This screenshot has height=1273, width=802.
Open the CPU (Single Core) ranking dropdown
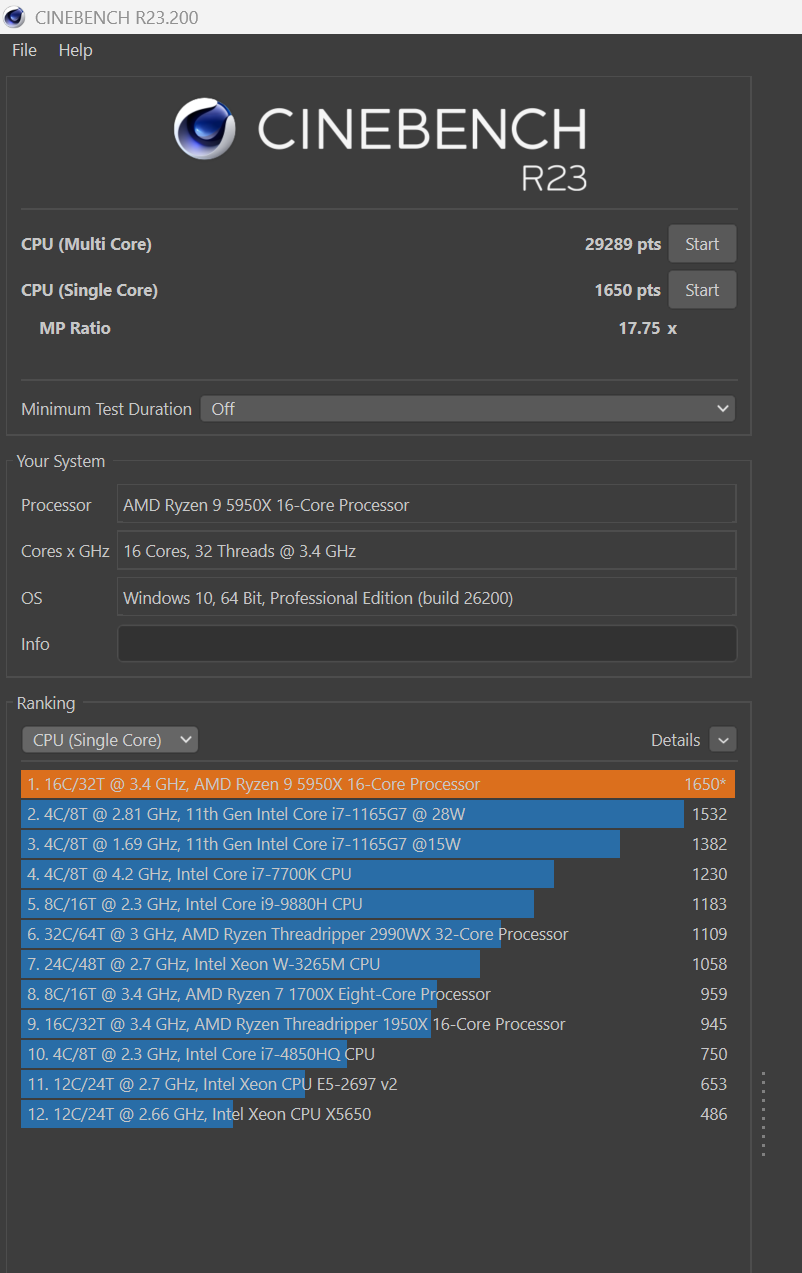110,740
